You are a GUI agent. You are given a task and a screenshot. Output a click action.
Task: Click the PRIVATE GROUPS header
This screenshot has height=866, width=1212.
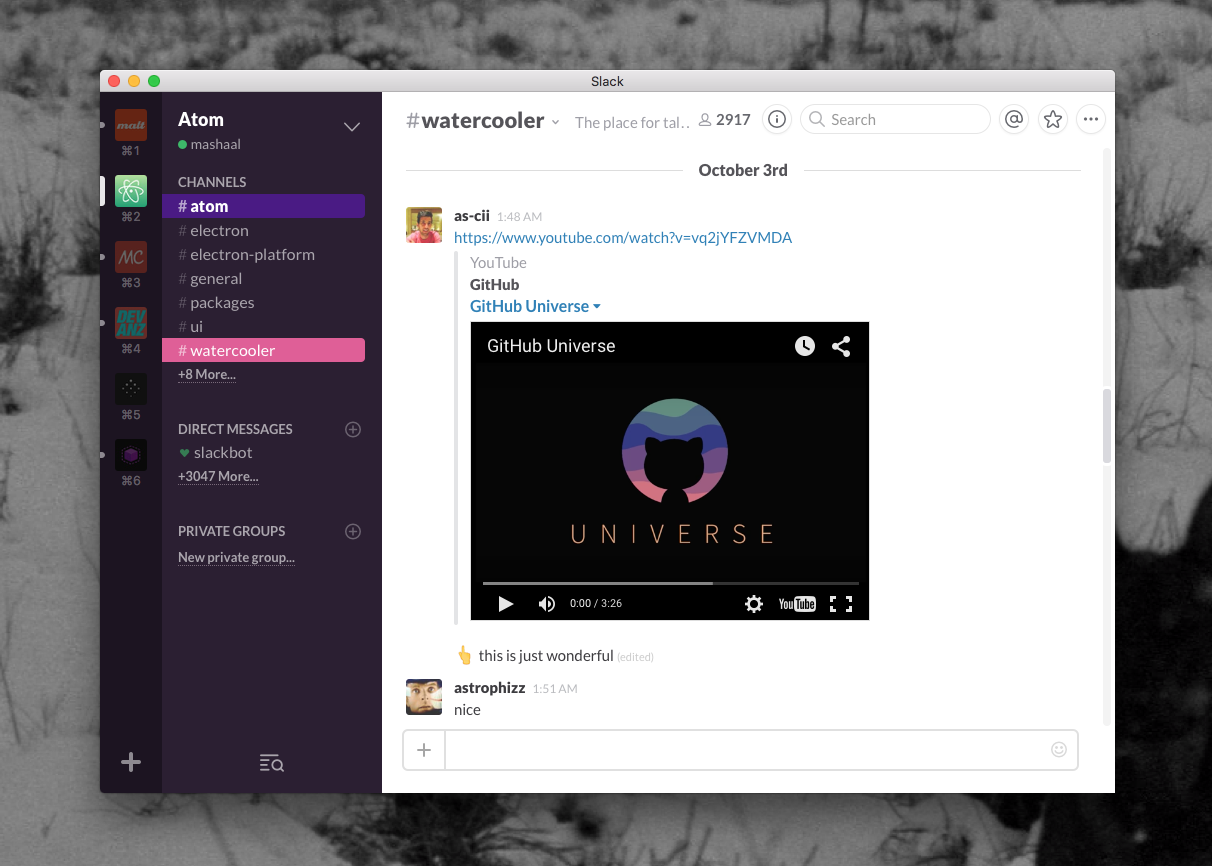coord(232,531)
